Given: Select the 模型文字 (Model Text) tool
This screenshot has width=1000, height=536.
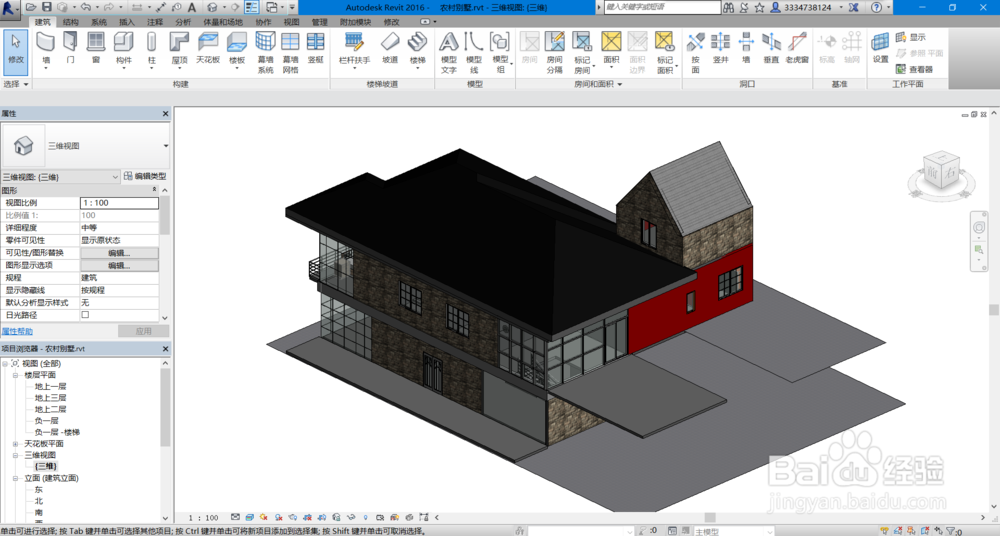Looking at the screenshot, I should (x=448, y=52).
